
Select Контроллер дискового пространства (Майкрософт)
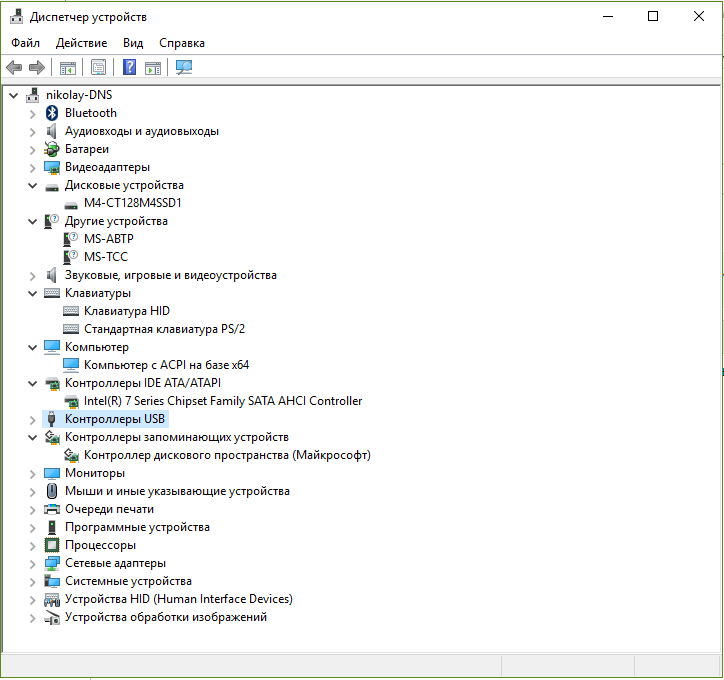[x=227, y=456]
